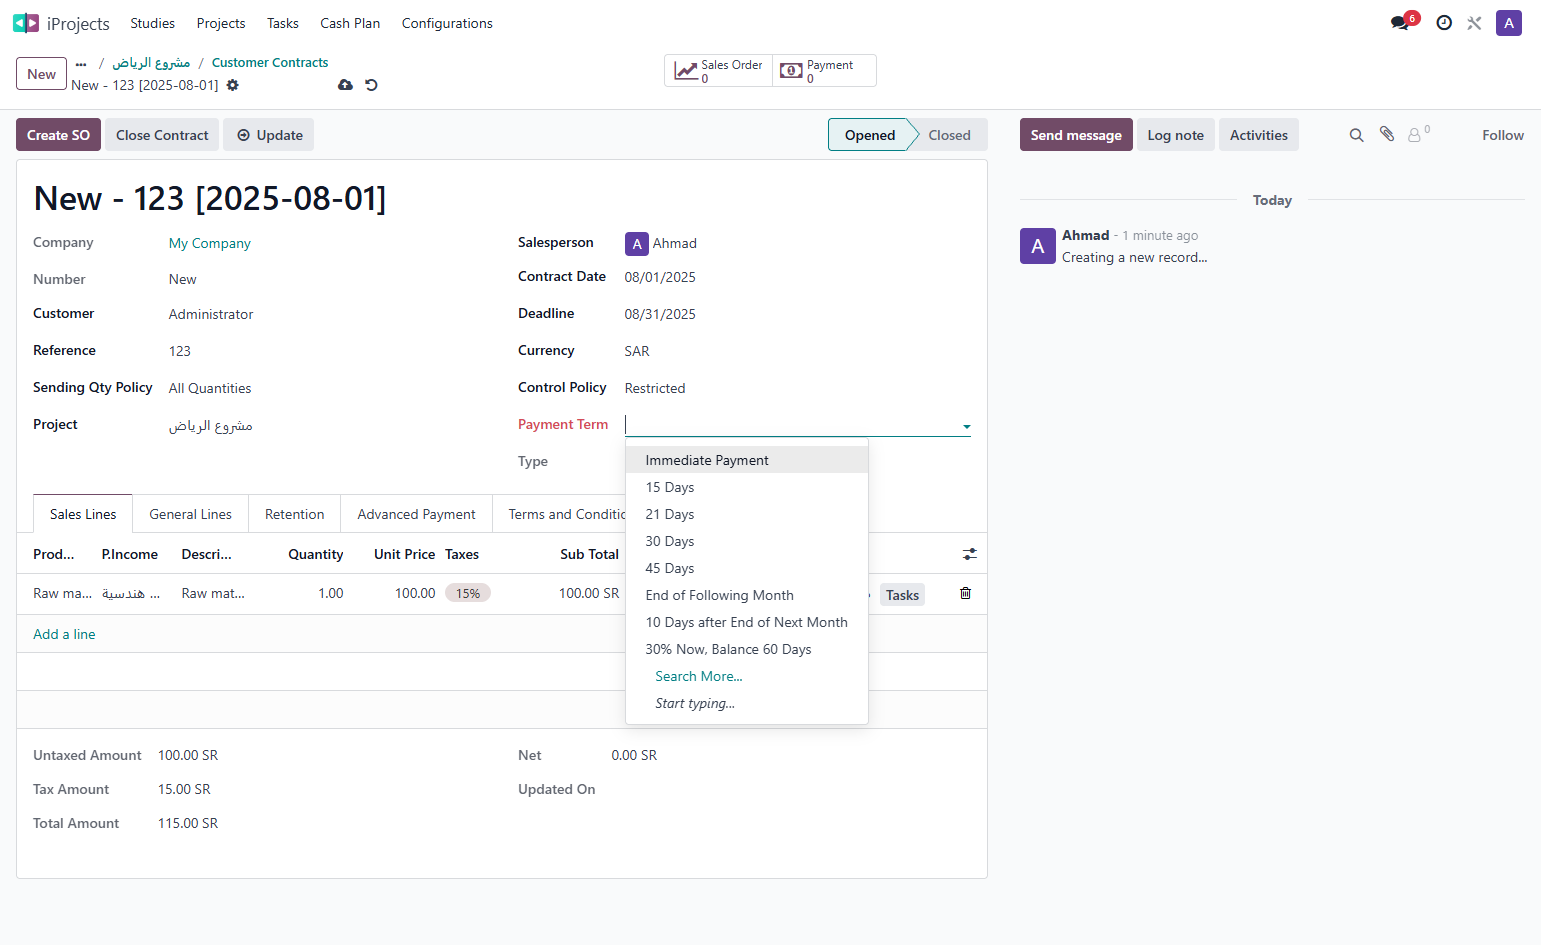Click the debug tools wrench icon
The width and height of the screenshot is (1541, 945).
coord(1474,23)
